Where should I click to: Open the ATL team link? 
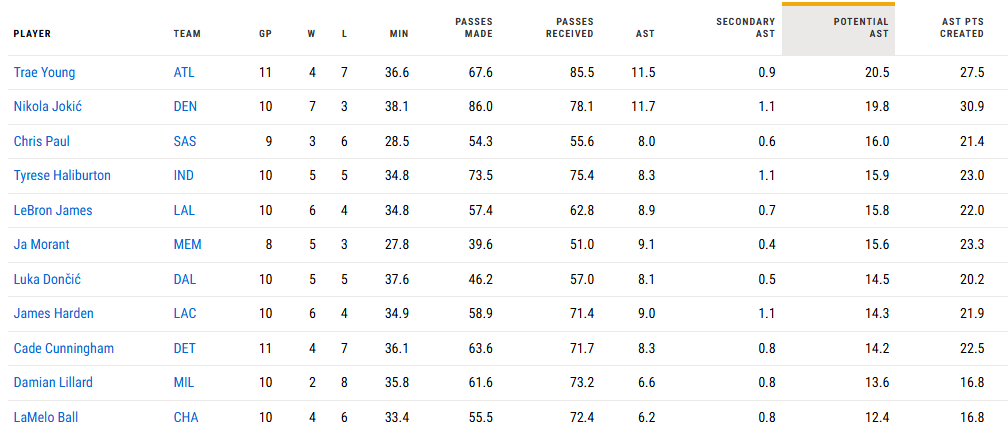pyautogui.click(x=184, y=73)
